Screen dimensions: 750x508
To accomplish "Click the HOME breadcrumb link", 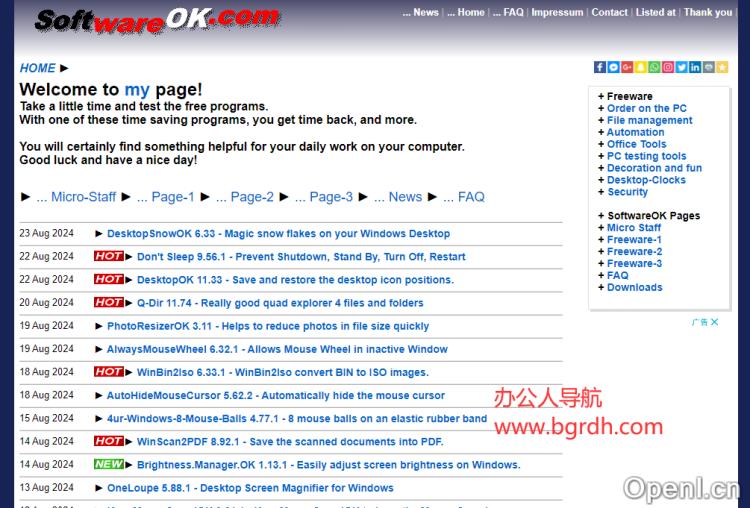I will coord(38,68).
